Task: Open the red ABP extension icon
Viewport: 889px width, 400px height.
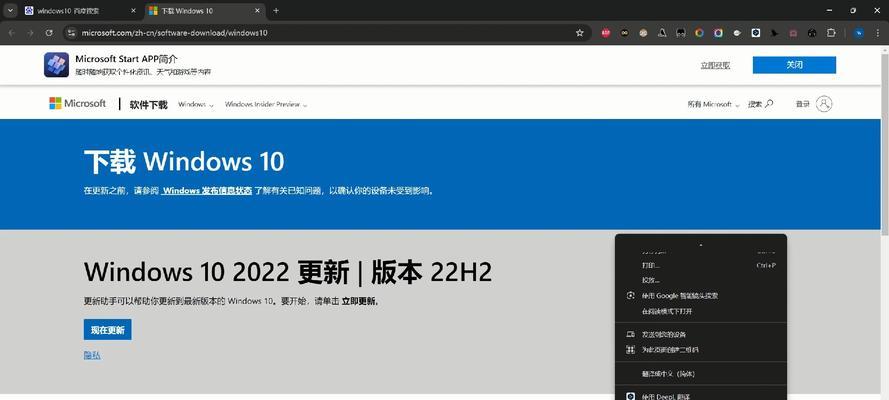Action: point(606,33)
